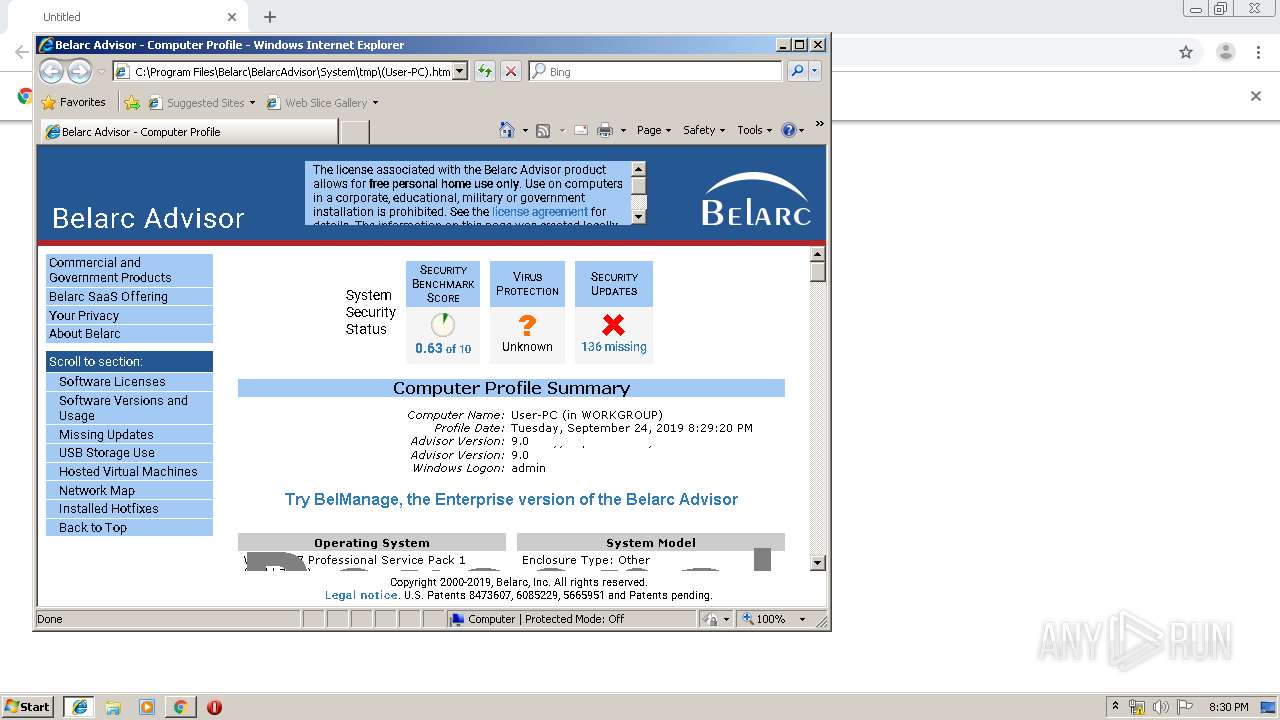Open the Page menu
The height and width of the screenshot is (720, 1280).
coord(654,130)
